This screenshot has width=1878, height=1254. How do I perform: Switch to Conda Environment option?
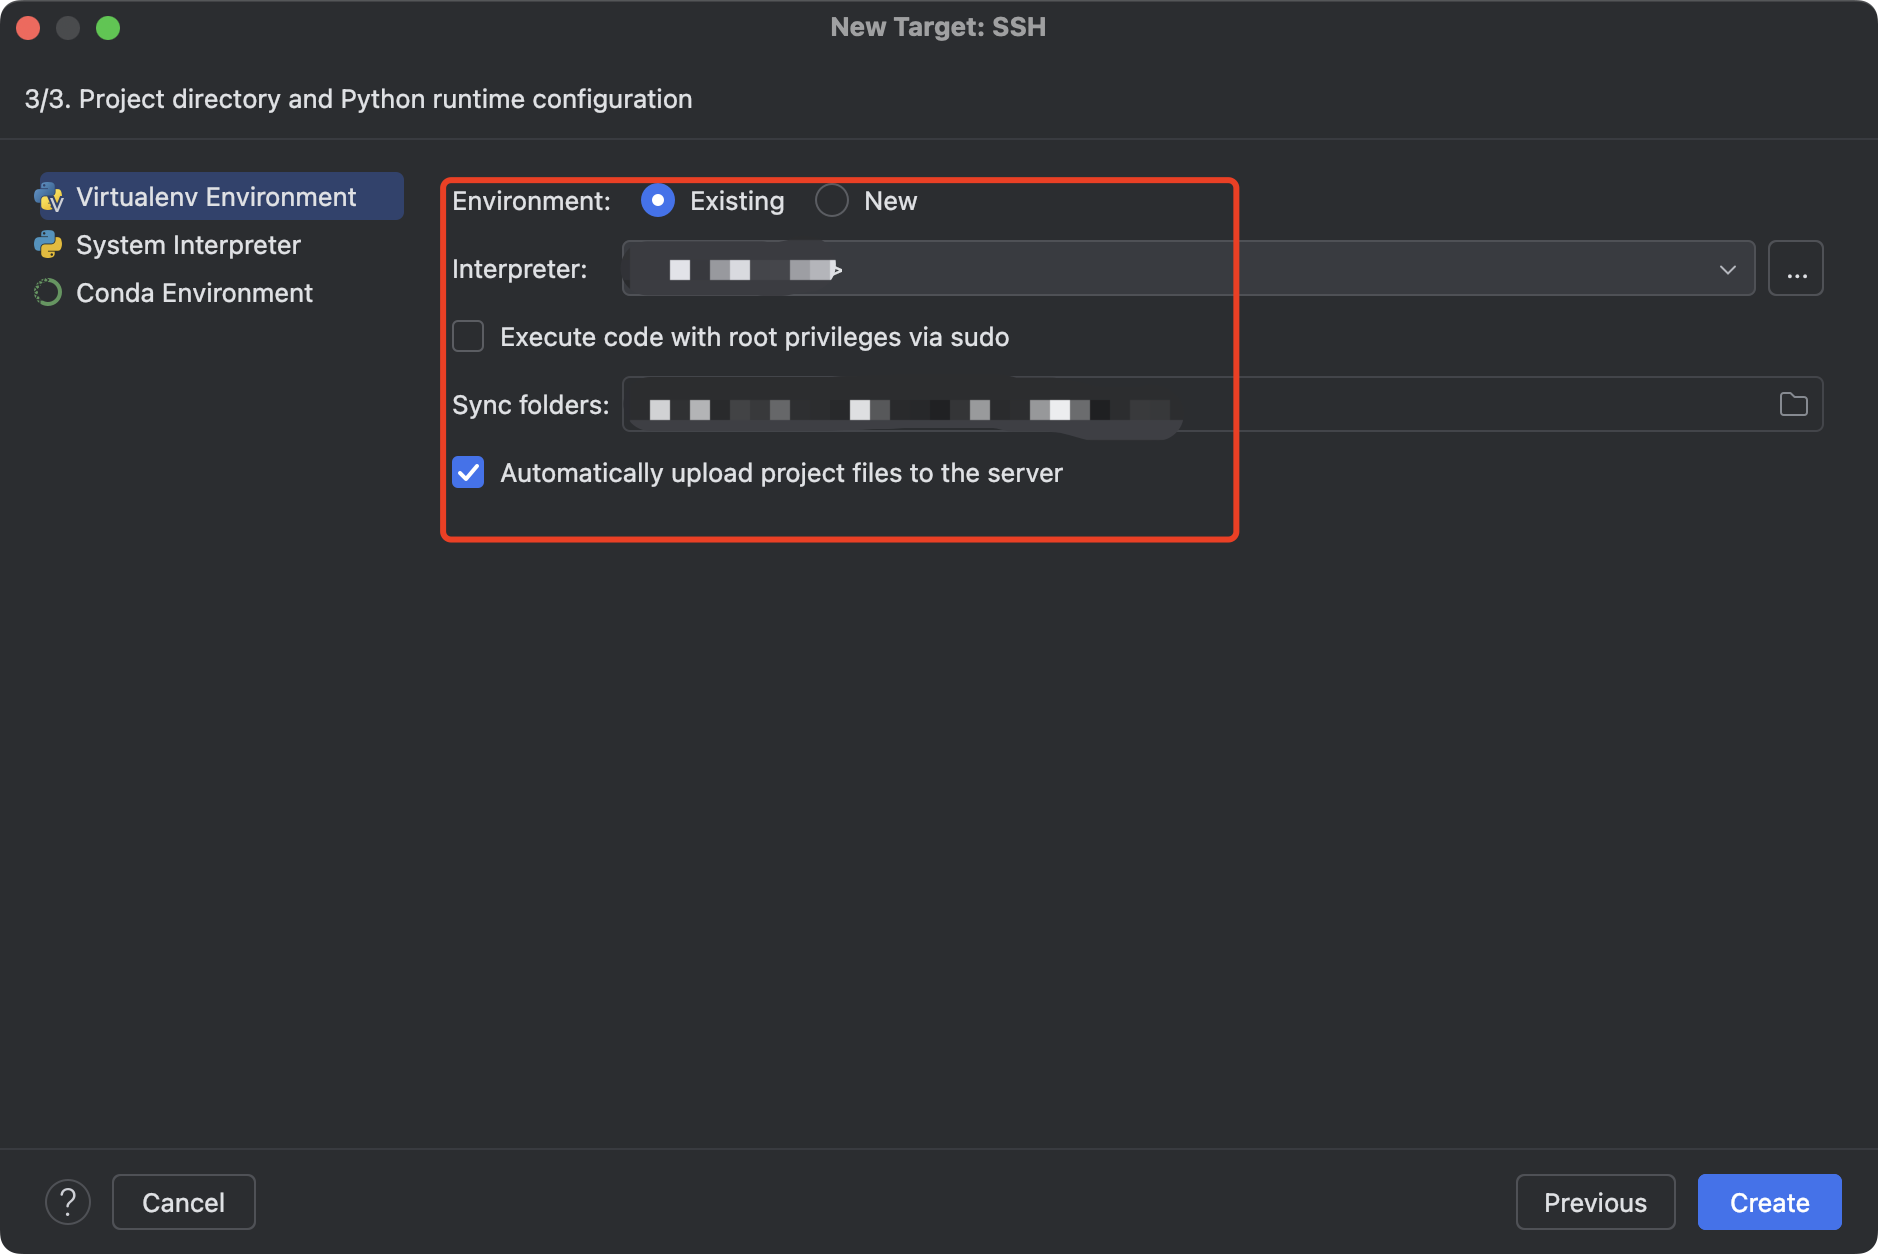click(194, 293)
